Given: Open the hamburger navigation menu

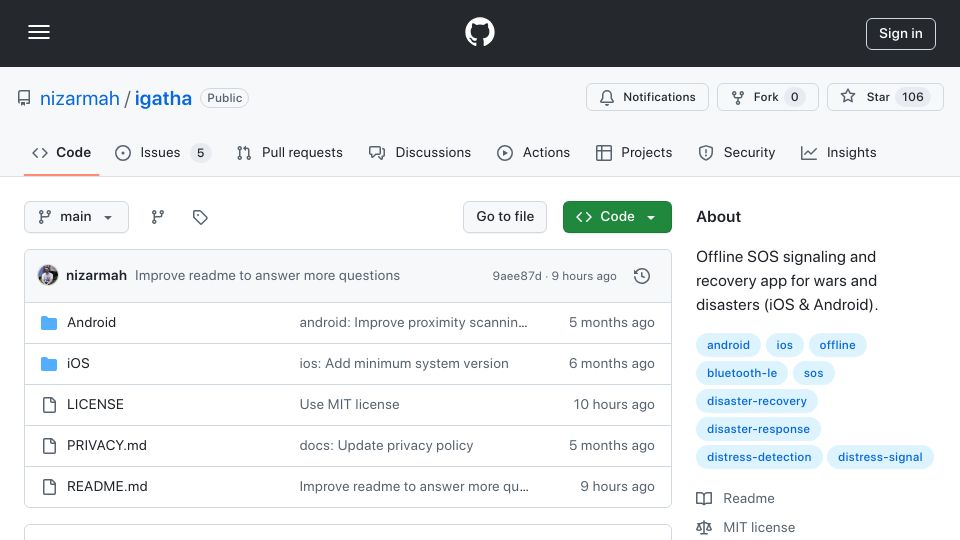Looking at the screenshot, I should point(39,32).
